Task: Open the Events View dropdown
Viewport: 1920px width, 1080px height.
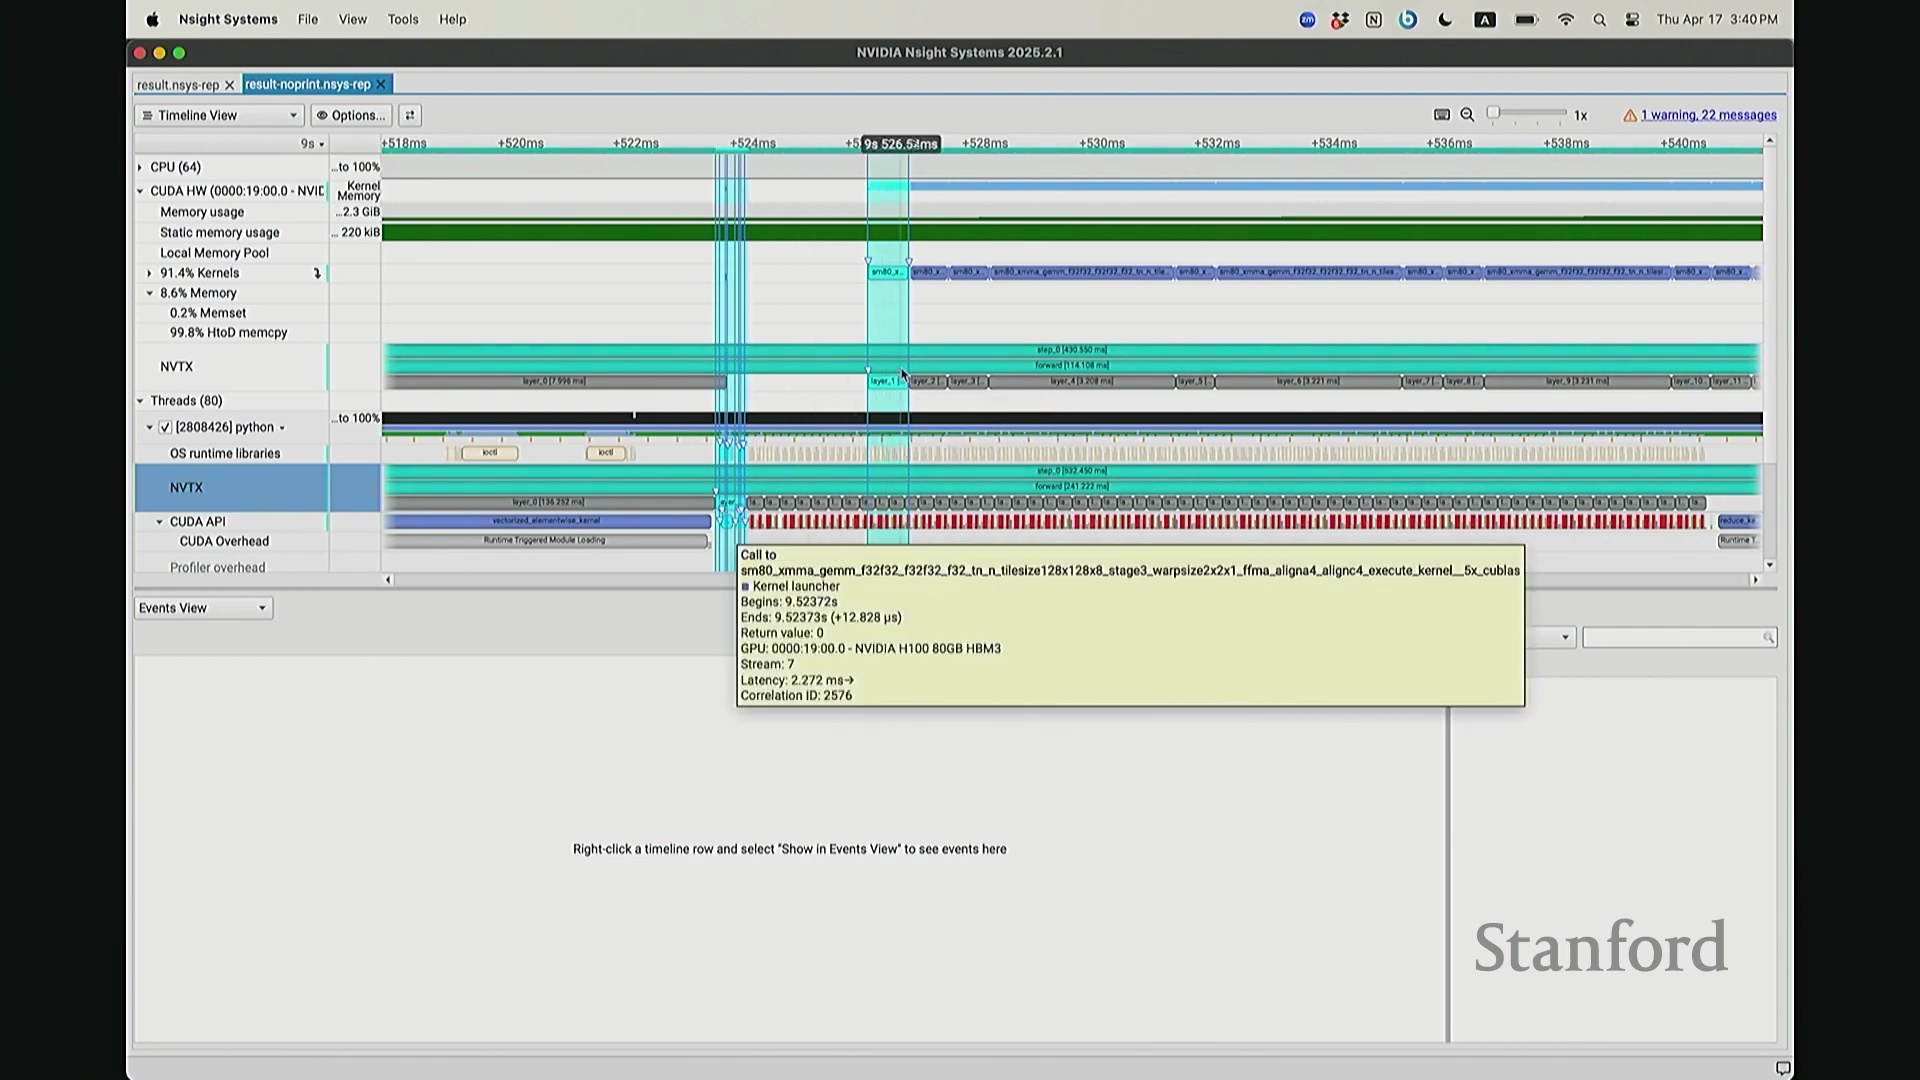Action: point(203,608)
